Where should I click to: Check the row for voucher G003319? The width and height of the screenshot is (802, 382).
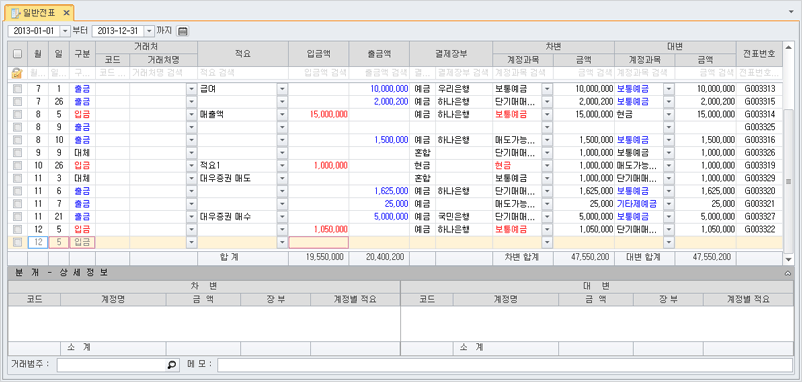(x=17, y=166)
